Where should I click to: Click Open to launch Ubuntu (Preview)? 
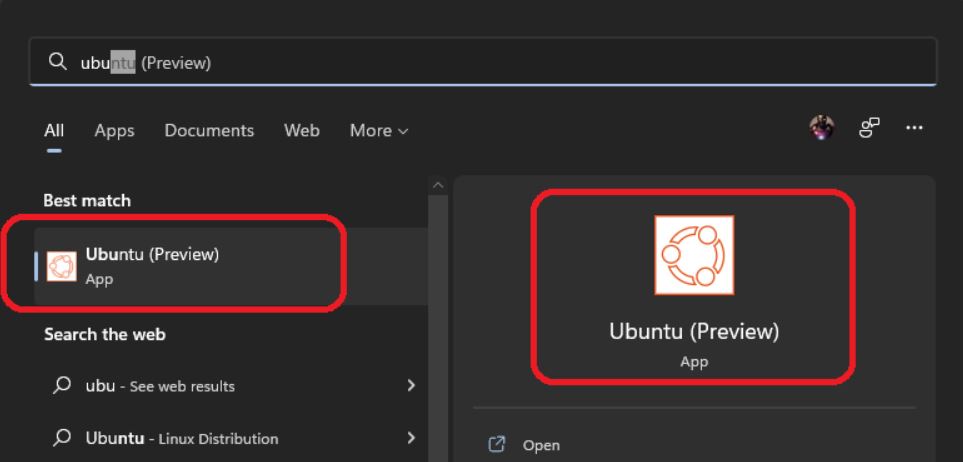pos(541,445)
